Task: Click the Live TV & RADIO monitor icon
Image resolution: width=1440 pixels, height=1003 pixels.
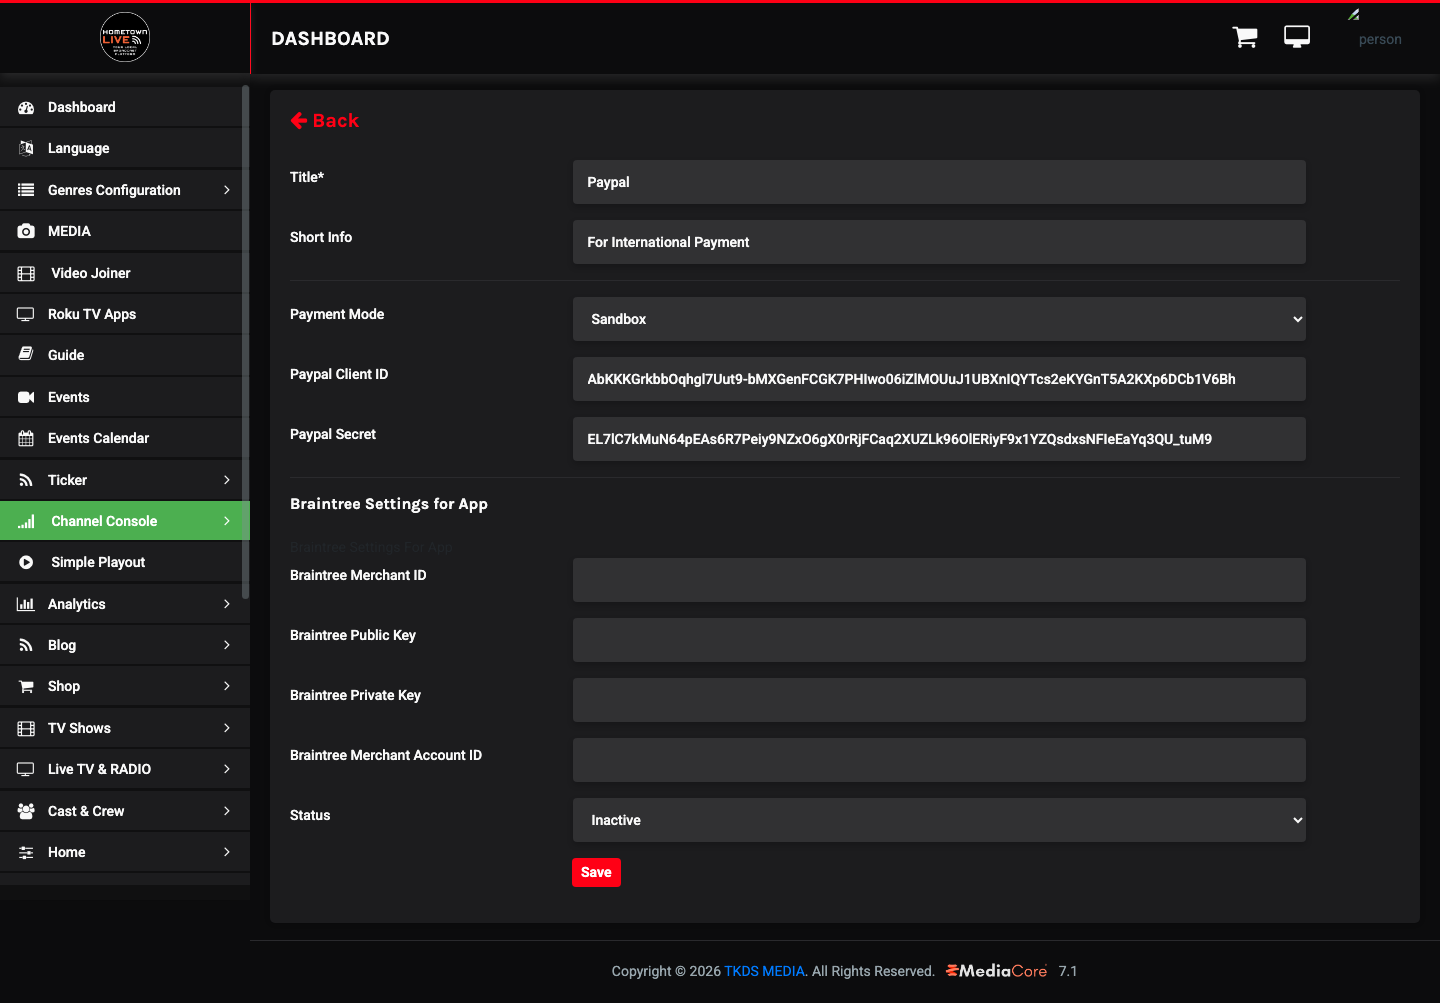Action: coord(26,769)
